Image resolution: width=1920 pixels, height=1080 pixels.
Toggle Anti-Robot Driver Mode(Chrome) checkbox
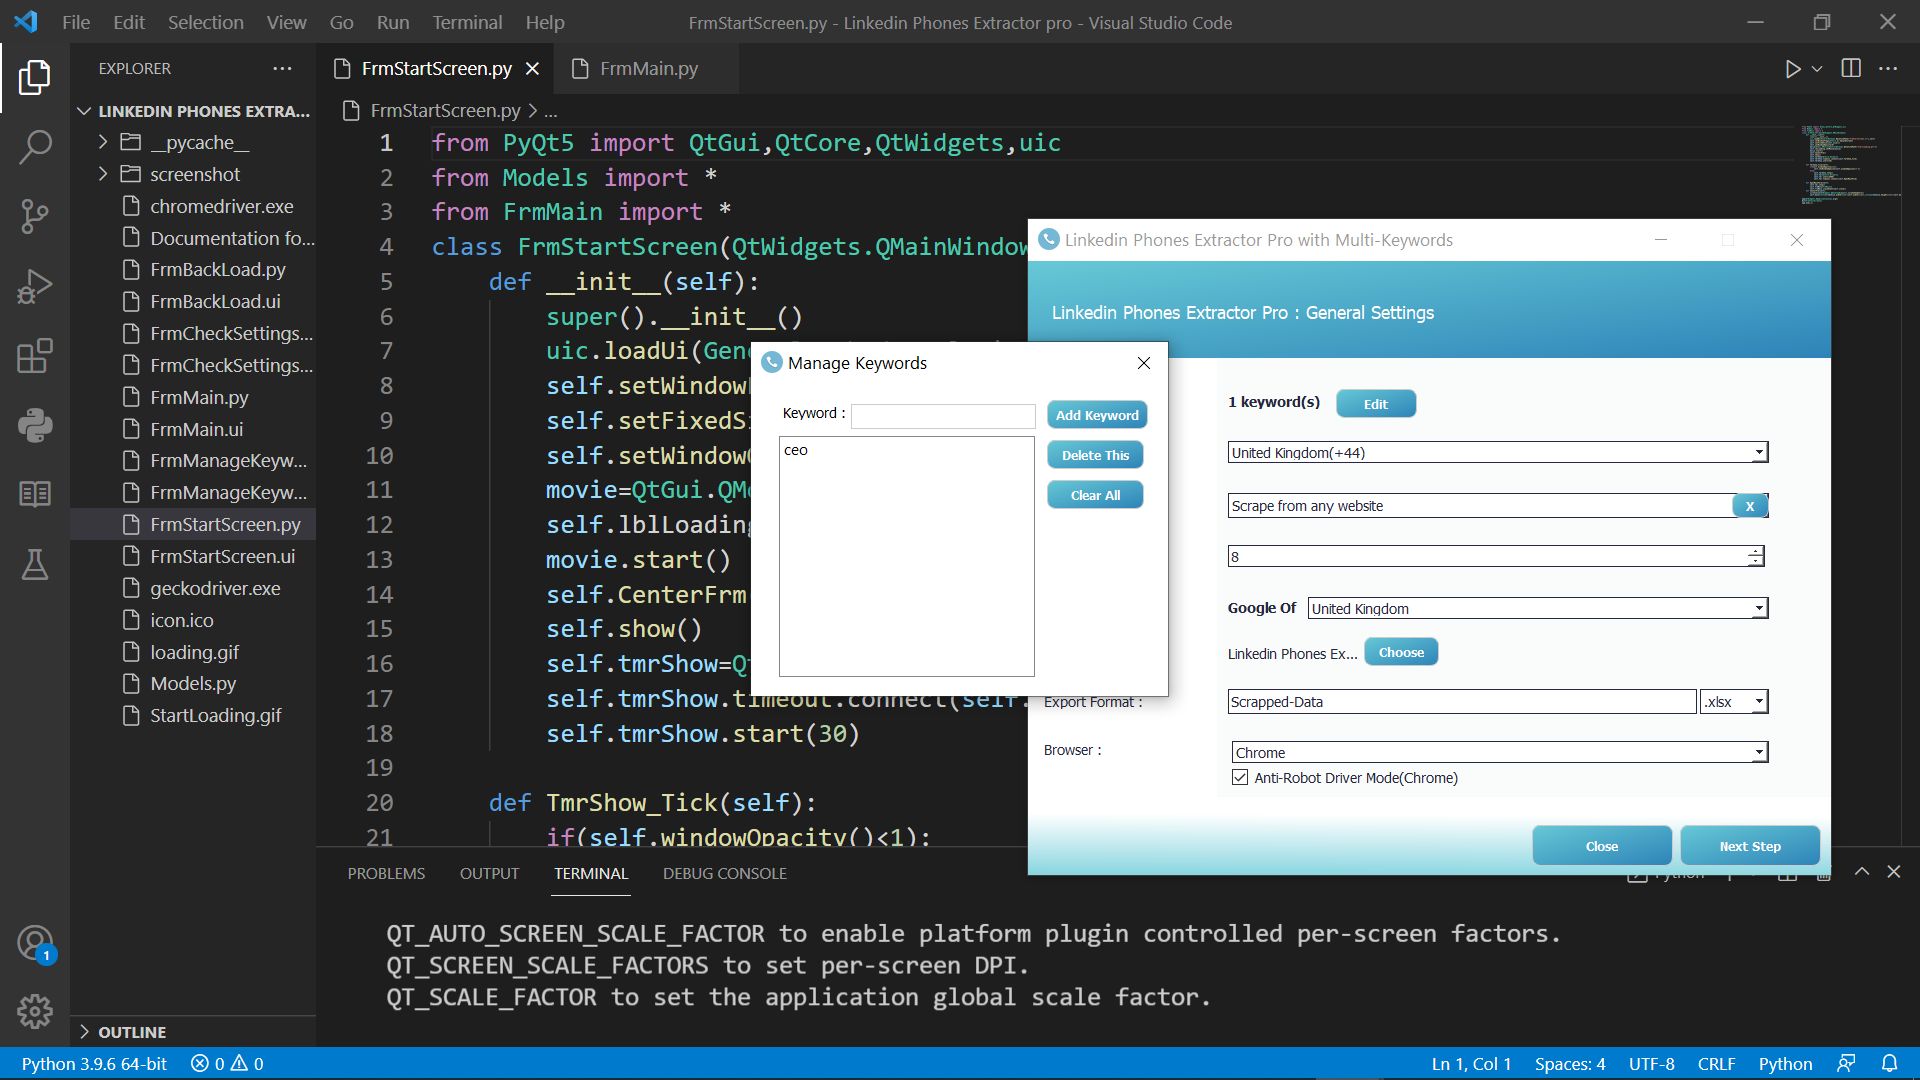tap(1240, 777)
